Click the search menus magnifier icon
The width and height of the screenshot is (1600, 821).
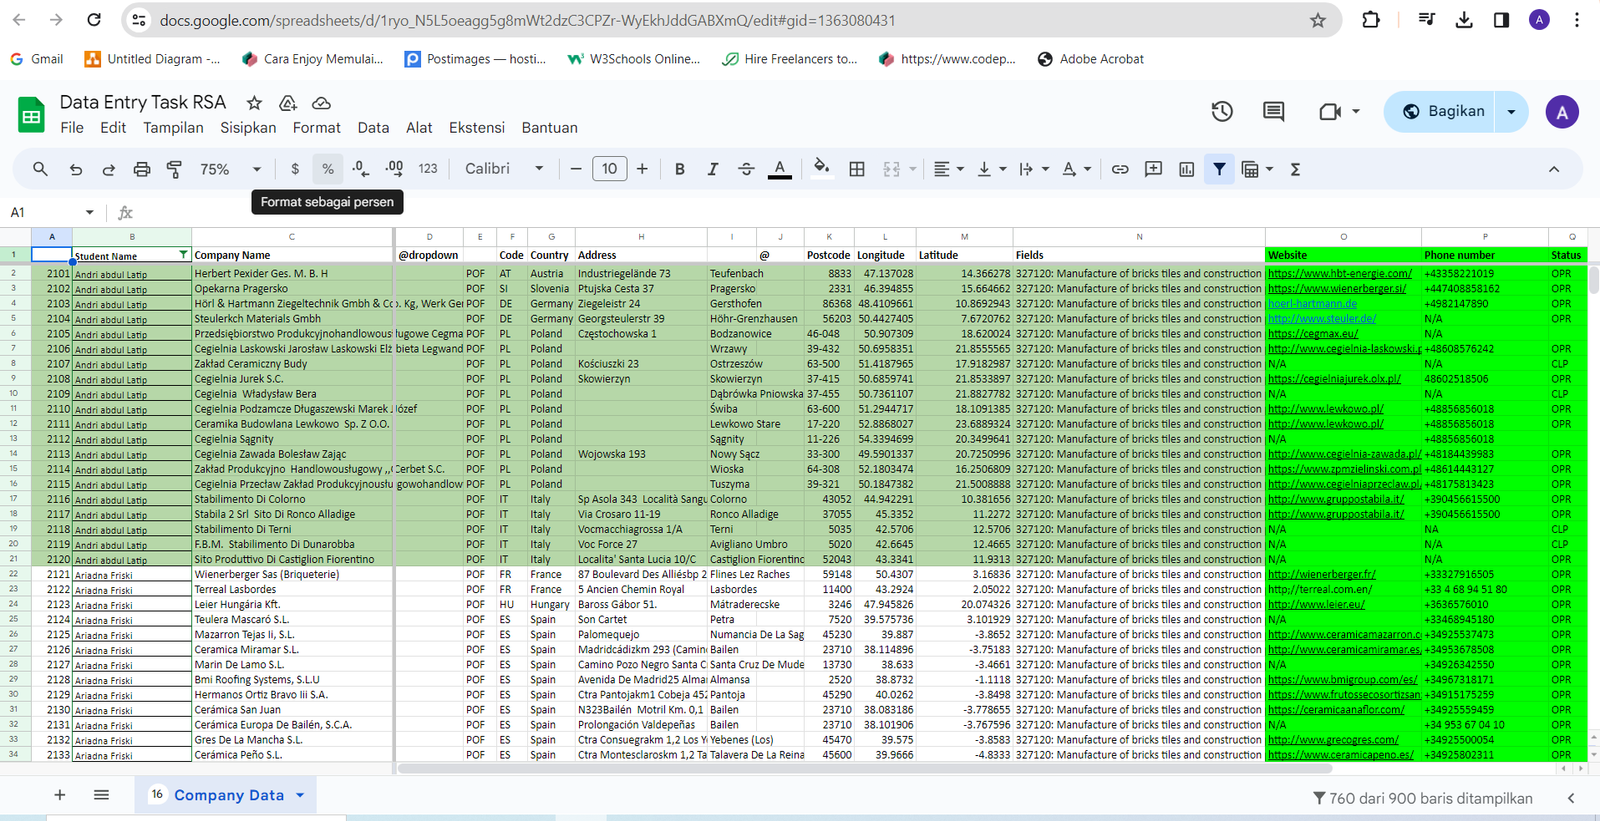coord(40,169)
